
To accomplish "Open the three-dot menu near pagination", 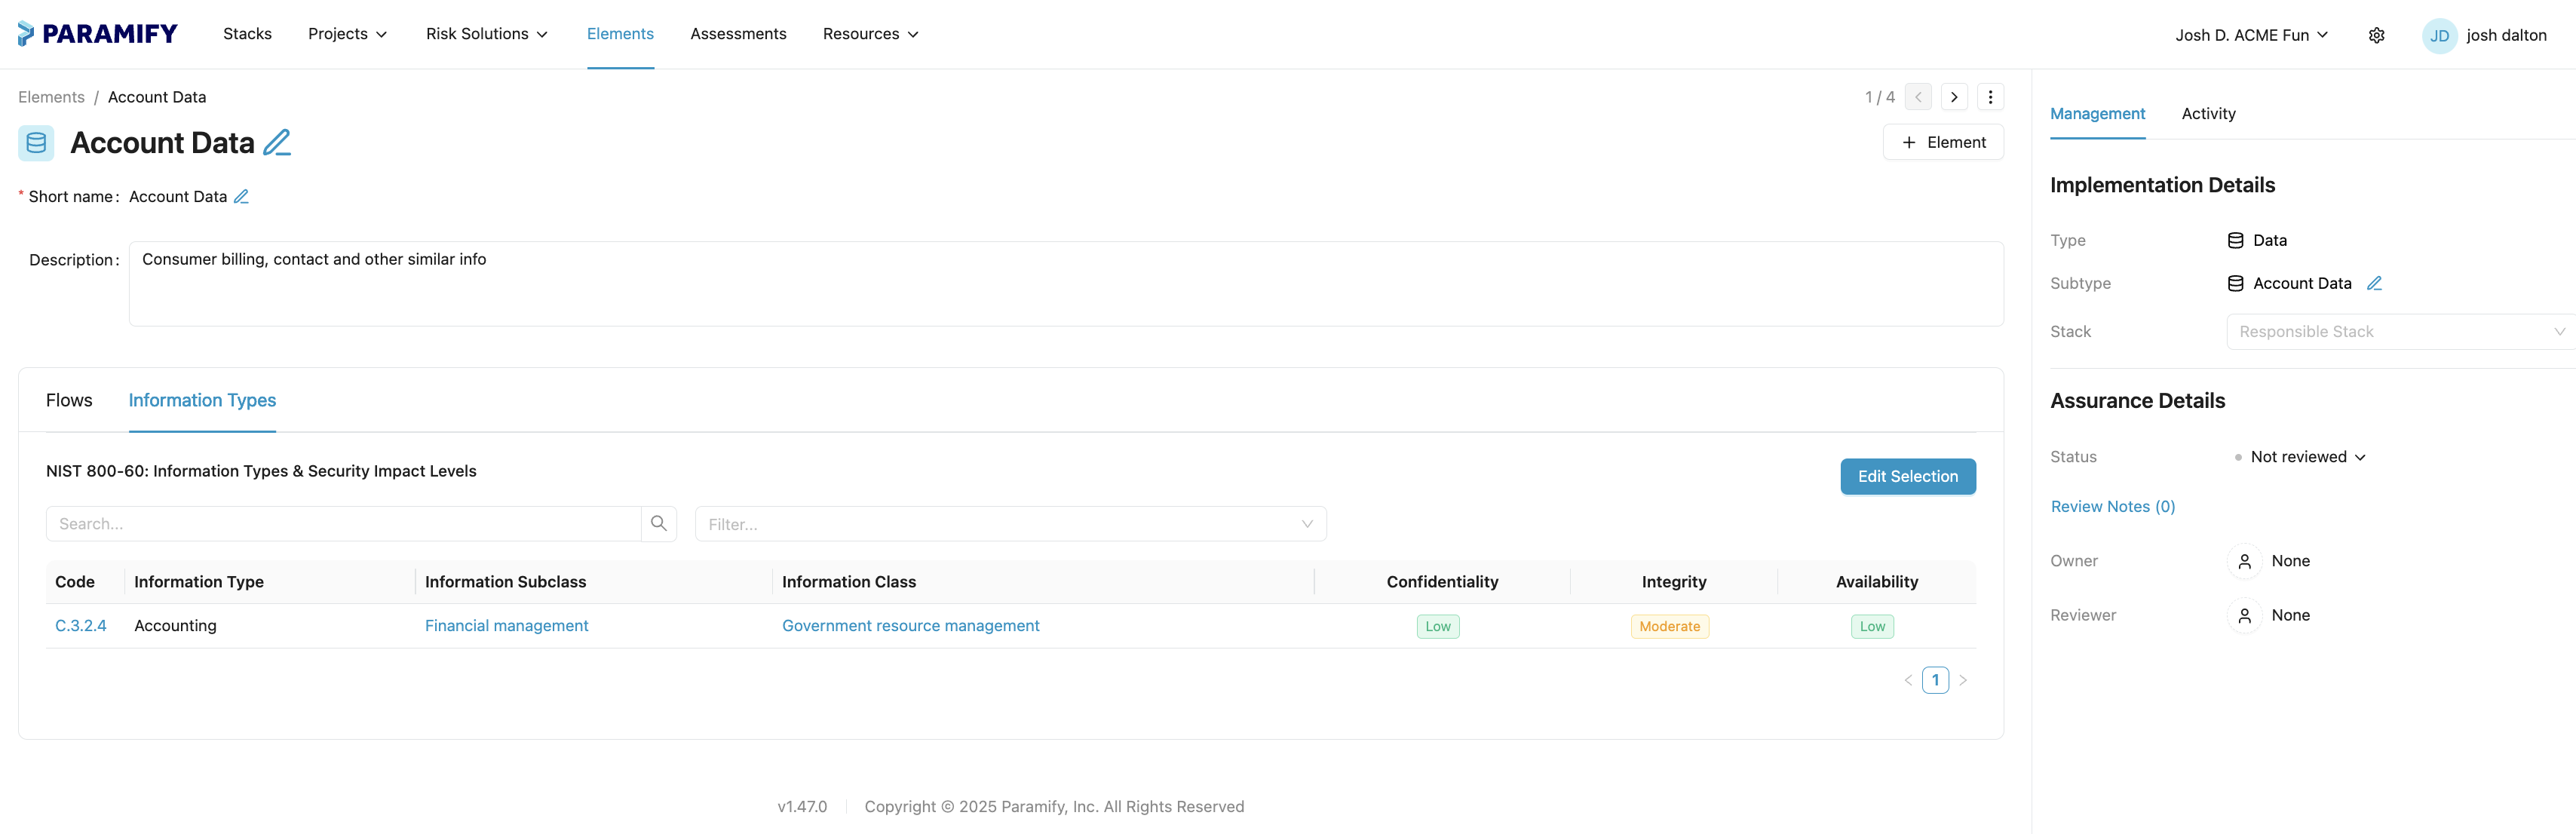I will click(1990, 96).
